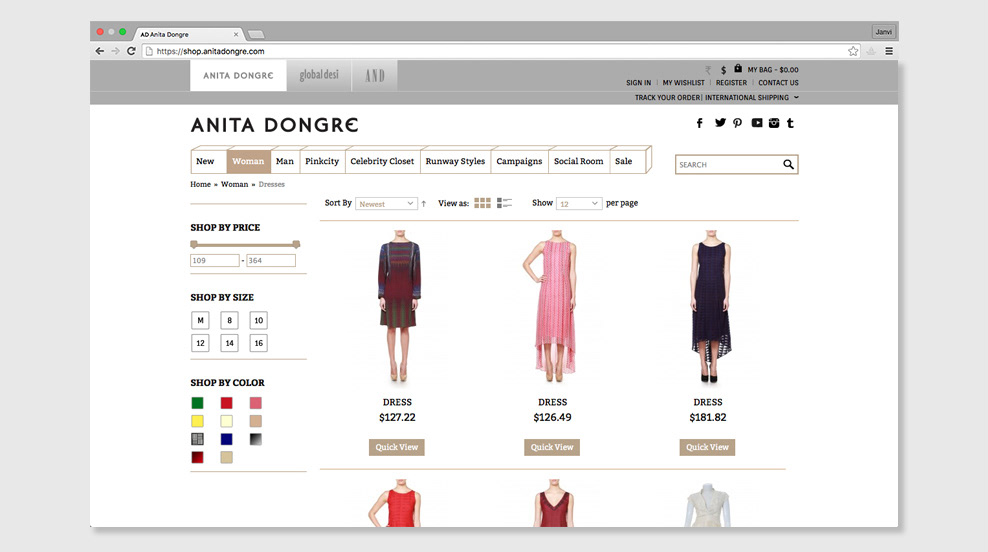Screen dimensions: 988x552
Task: Filter by size M
Action: tap(200, 320)
